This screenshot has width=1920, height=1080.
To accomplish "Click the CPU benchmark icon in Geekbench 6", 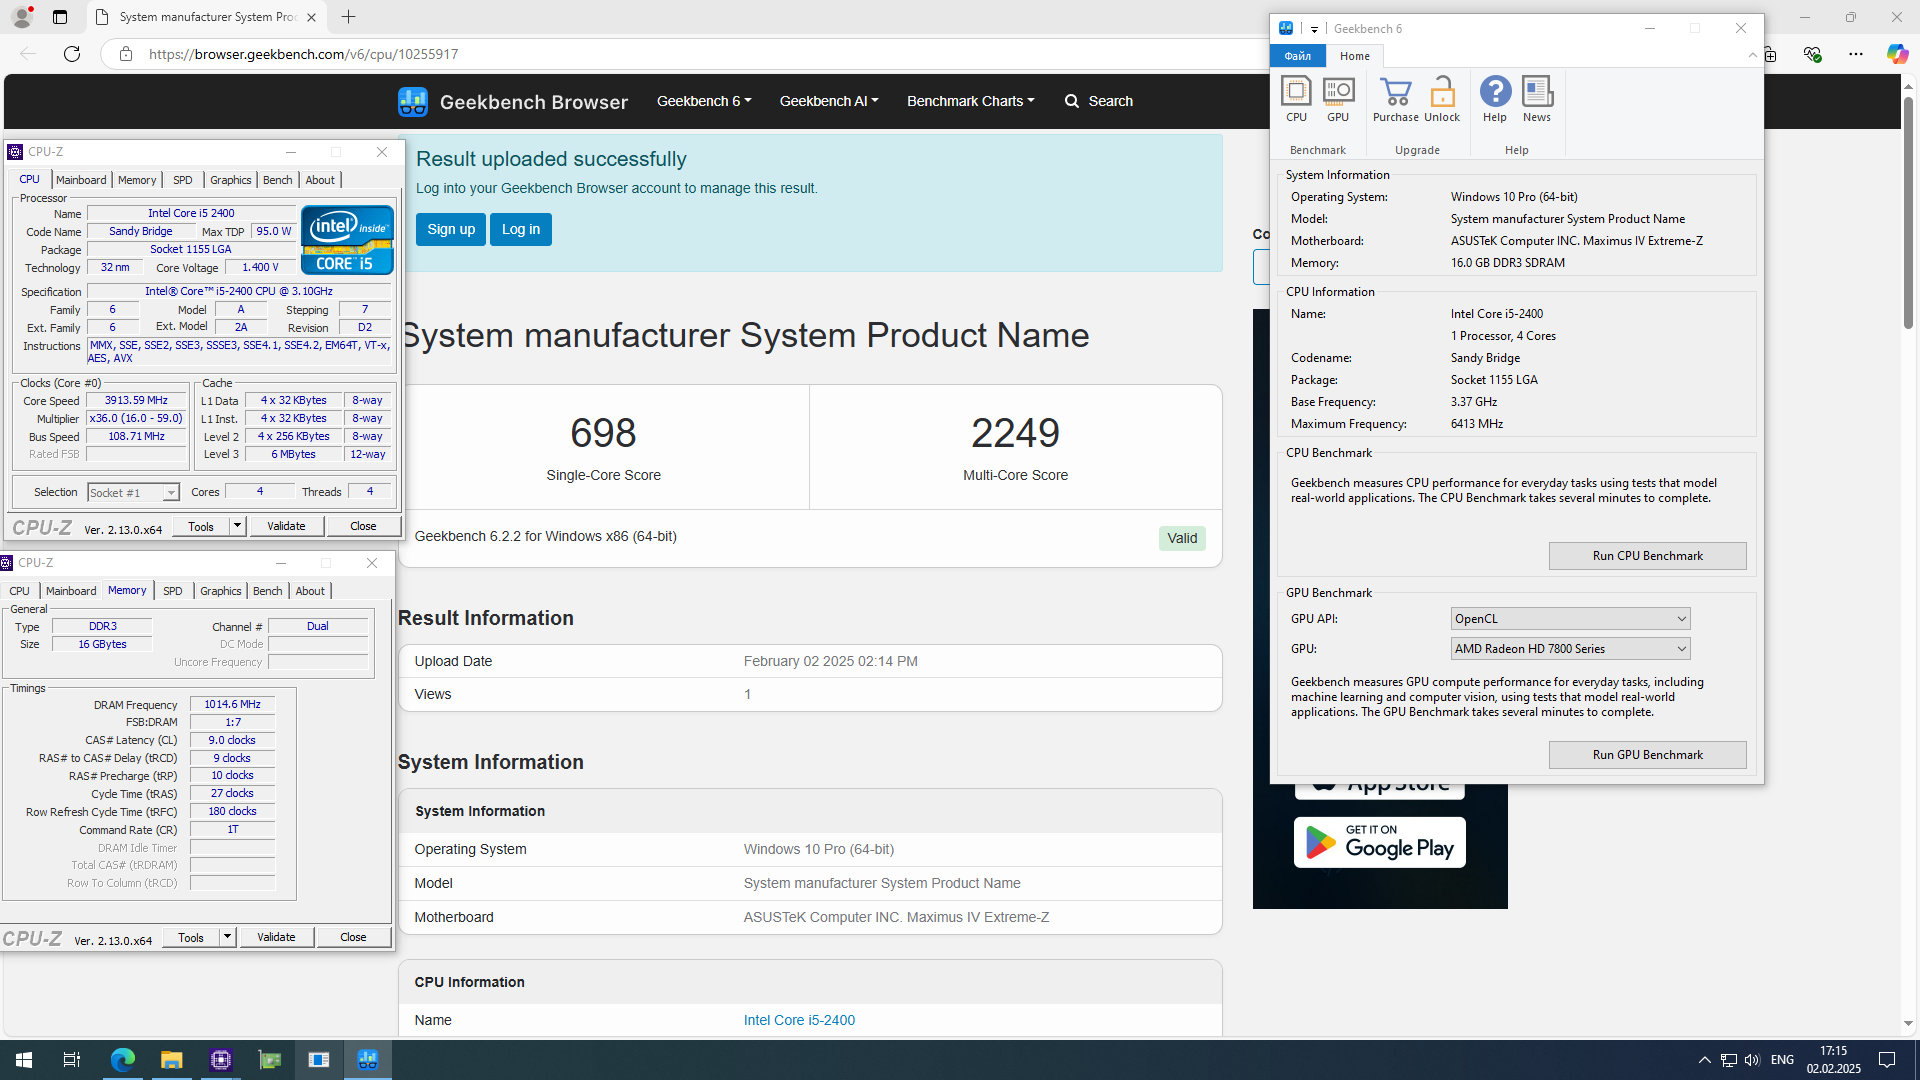I will (x=1296, y=99).
